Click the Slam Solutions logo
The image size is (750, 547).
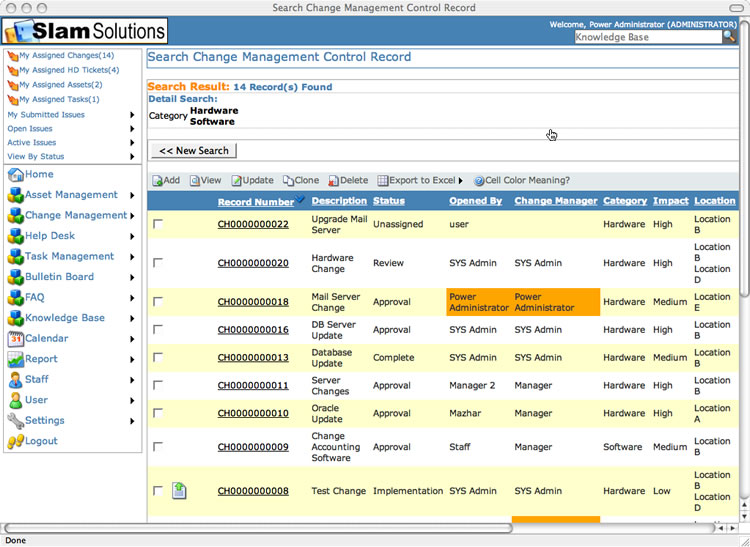coord(85,32)
